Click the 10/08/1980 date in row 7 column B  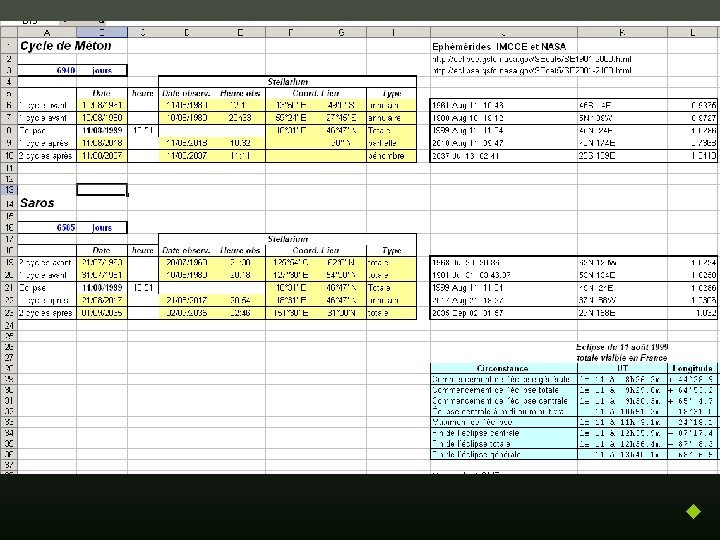pos(102,118)
